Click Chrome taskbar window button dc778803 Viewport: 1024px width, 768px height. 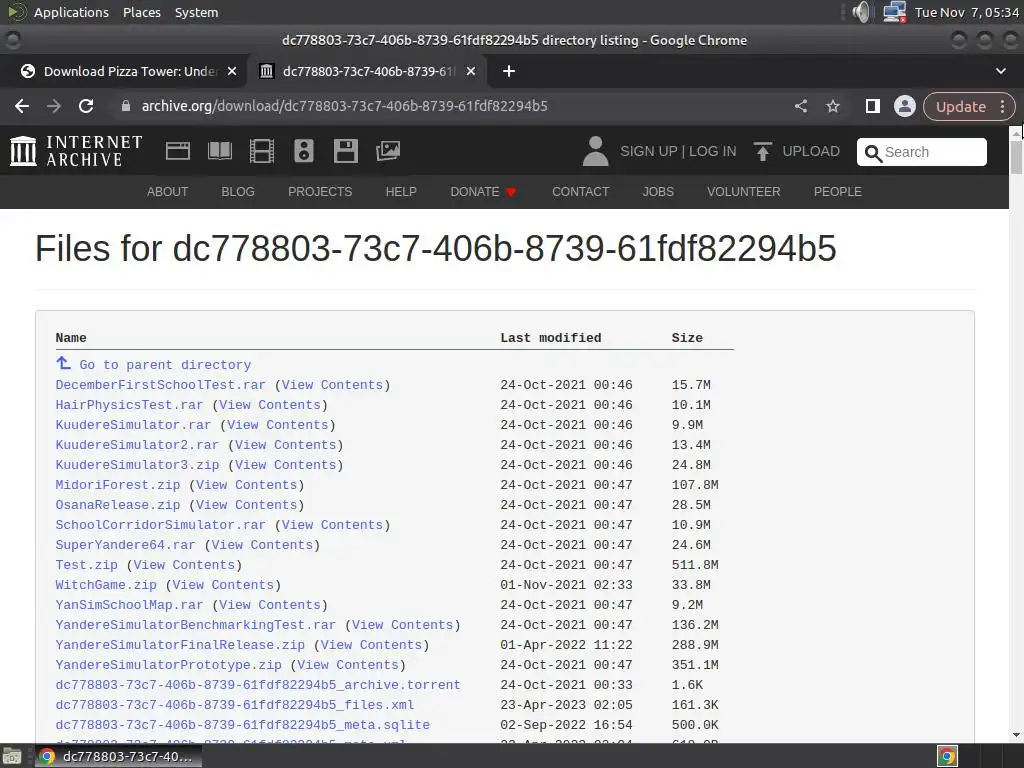118,757
